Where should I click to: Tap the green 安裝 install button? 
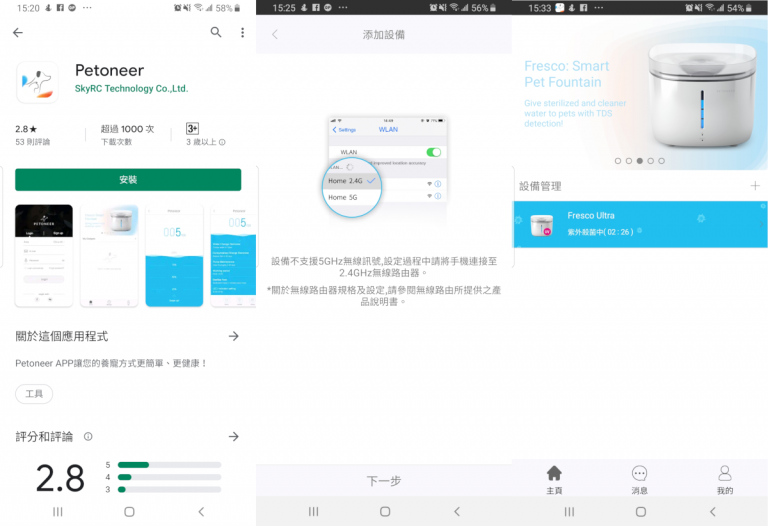128,180
